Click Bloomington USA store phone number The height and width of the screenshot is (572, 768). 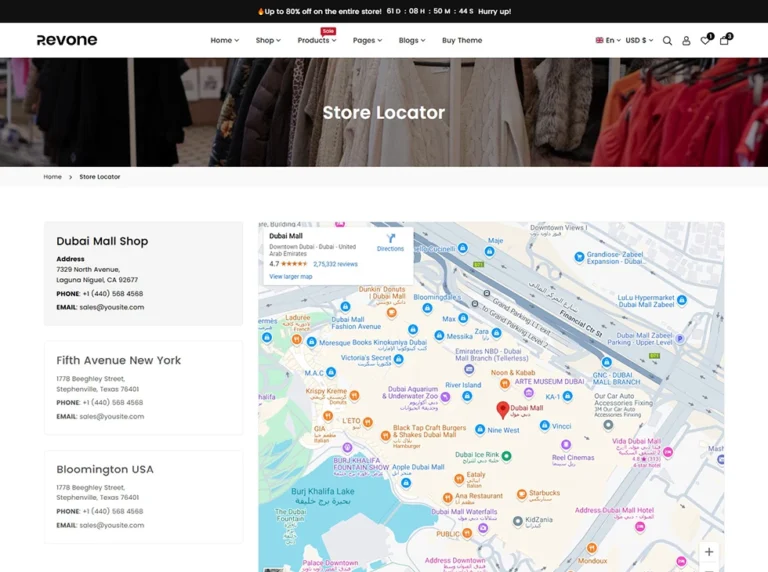(113, 511)
